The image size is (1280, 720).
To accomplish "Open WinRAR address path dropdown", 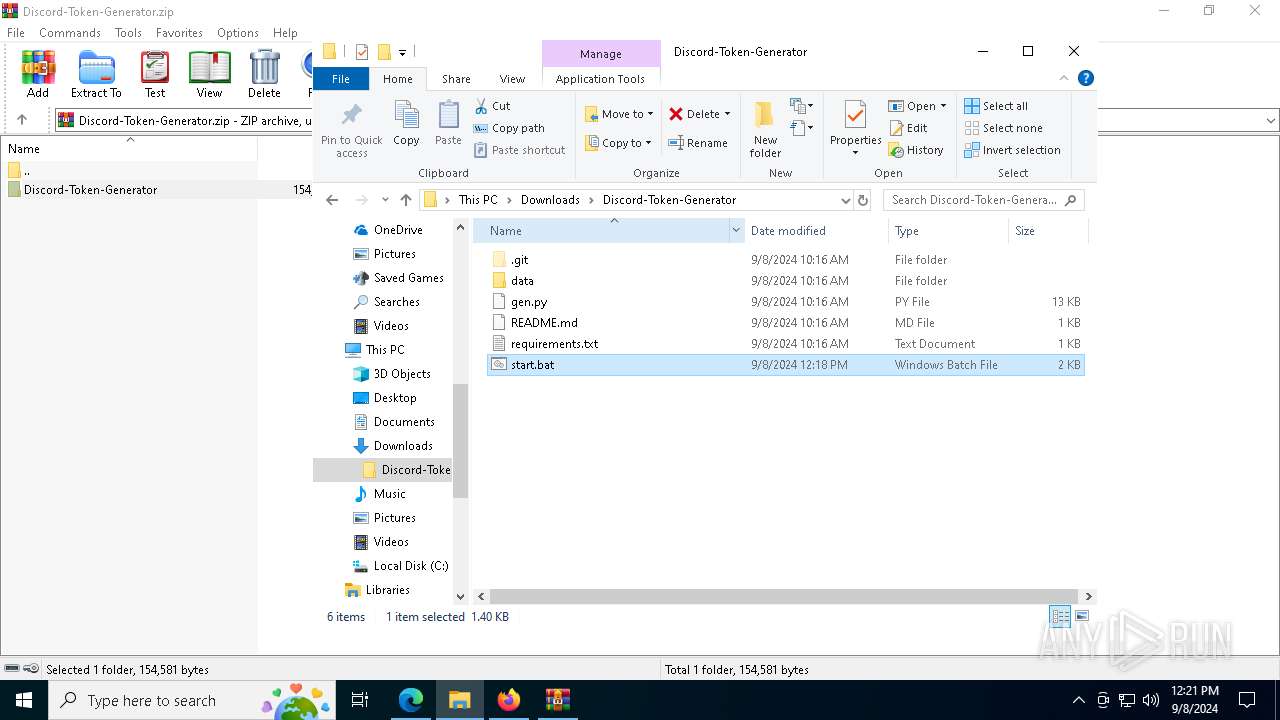I will pos(1271,120).
